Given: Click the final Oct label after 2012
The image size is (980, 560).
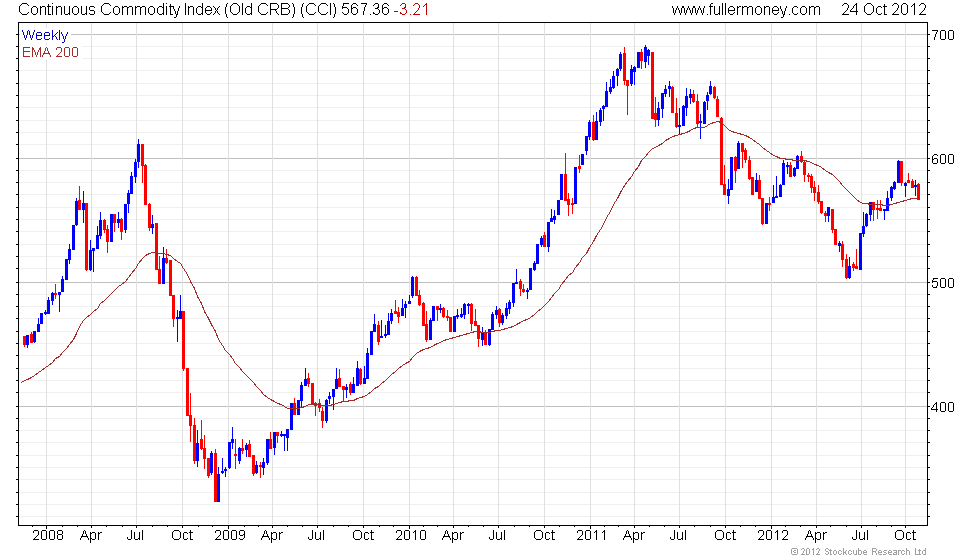Looking at the screenshot, I should click(x=905, y=536).
